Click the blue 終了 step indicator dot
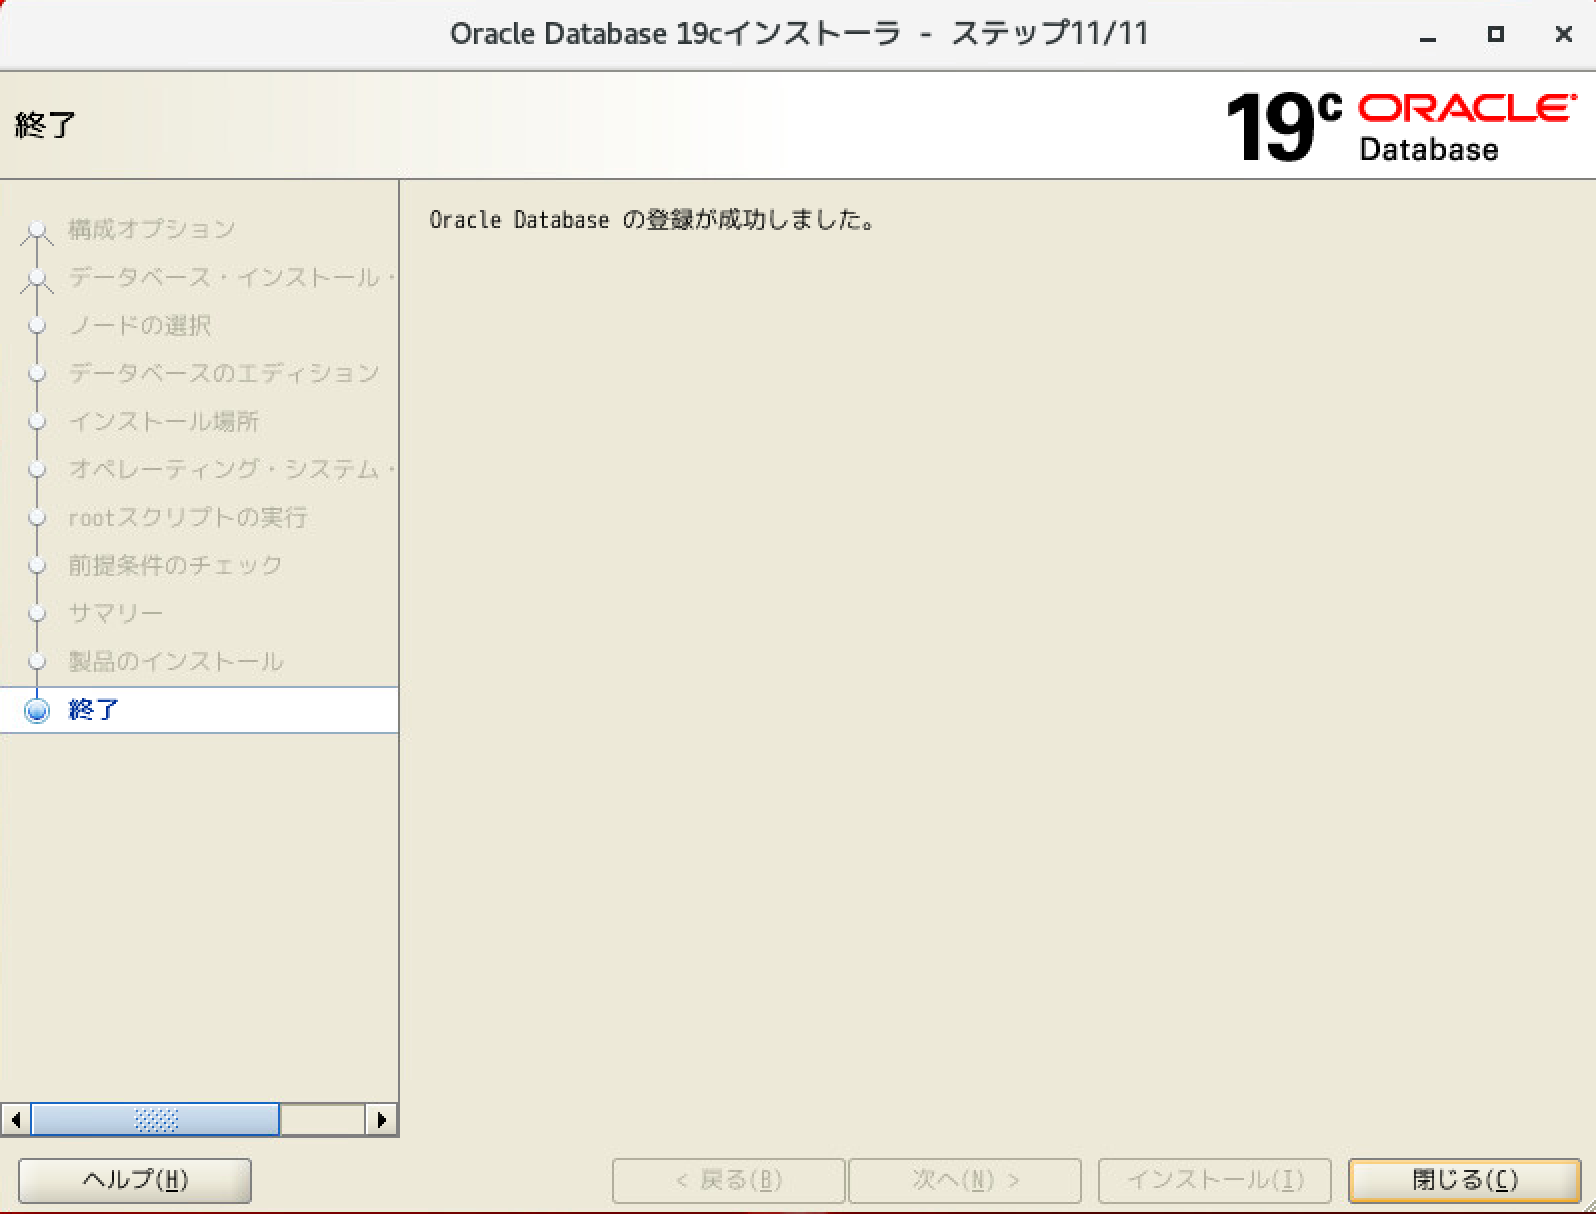Image resolution: width=1596 pixels, height=1214 pixels. pyautogui.click(x=37, y=711)
